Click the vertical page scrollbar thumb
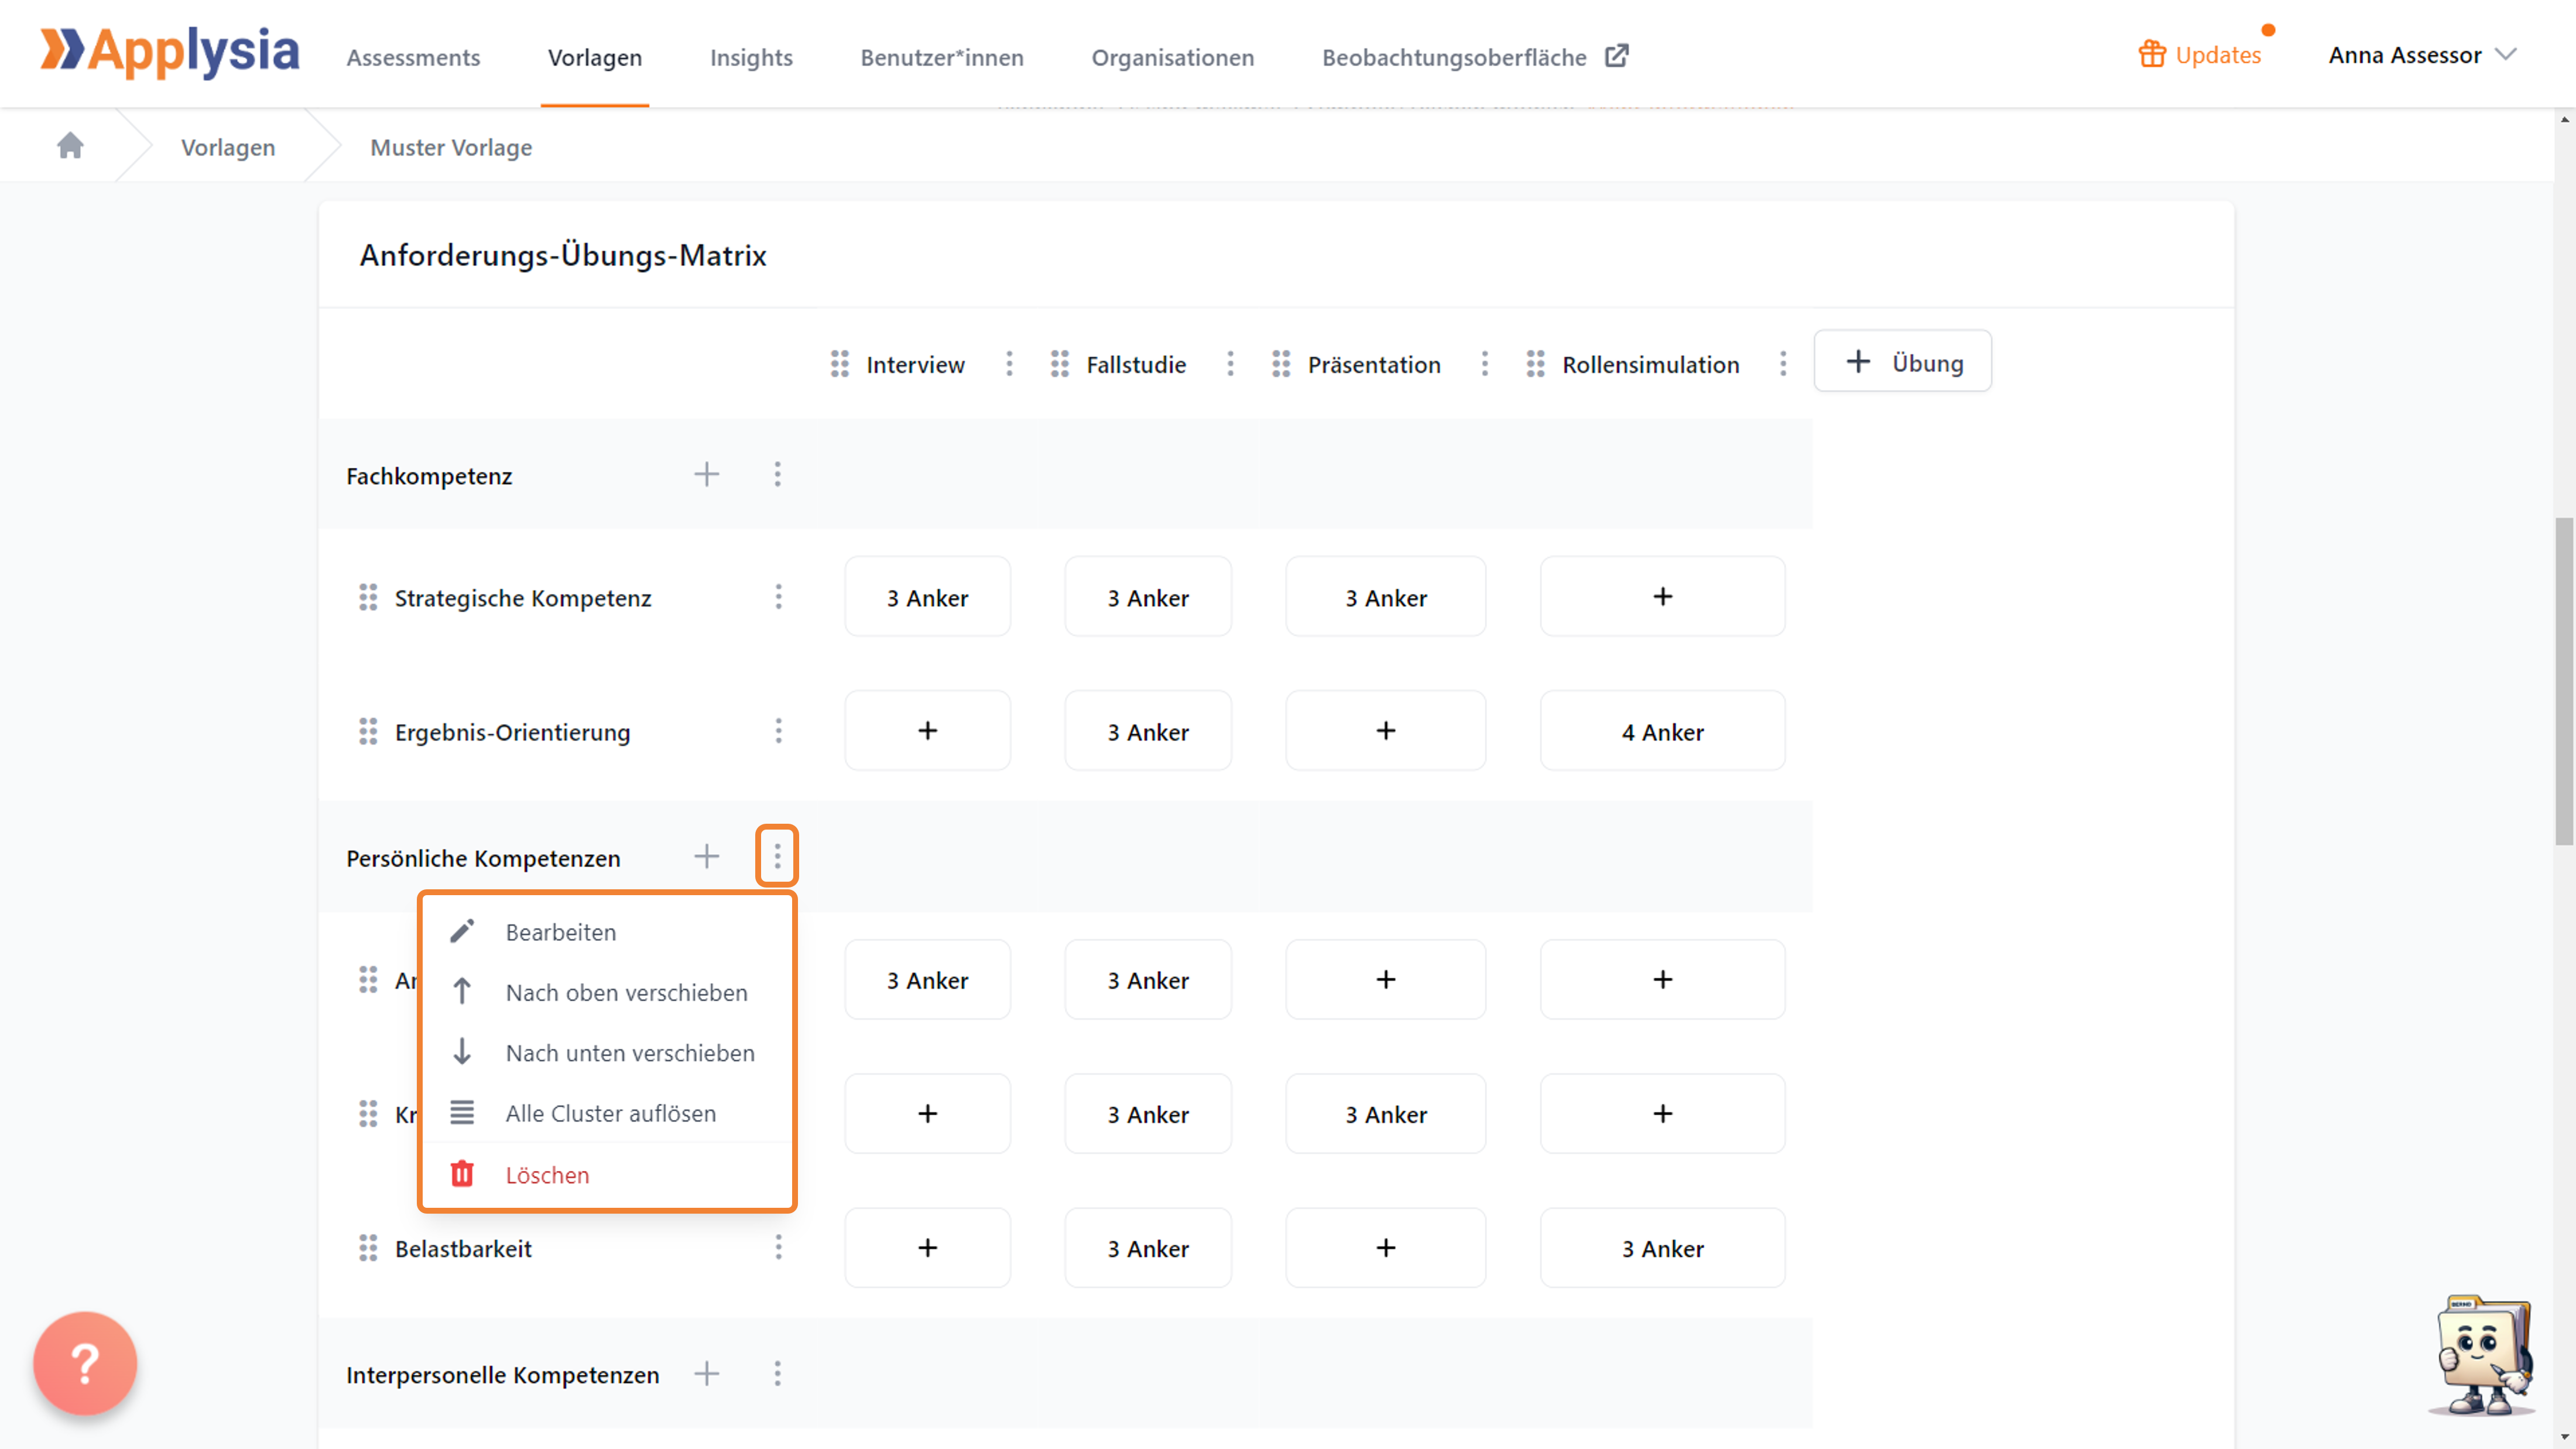This screenshot has height=1449, width=2576. [2565, 680]
